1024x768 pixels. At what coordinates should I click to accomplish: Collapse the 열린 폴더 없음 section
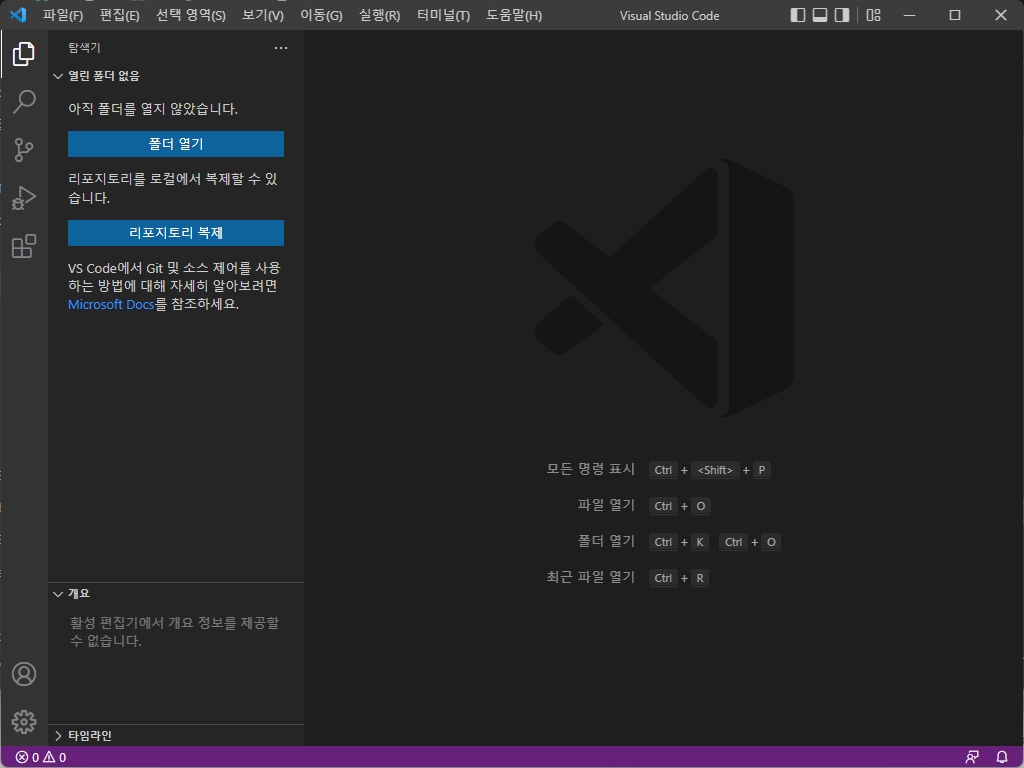176,76
